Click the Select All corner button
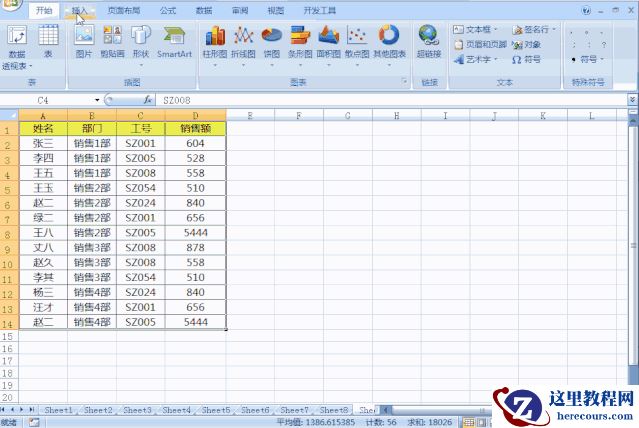 (x=9, y=115)
